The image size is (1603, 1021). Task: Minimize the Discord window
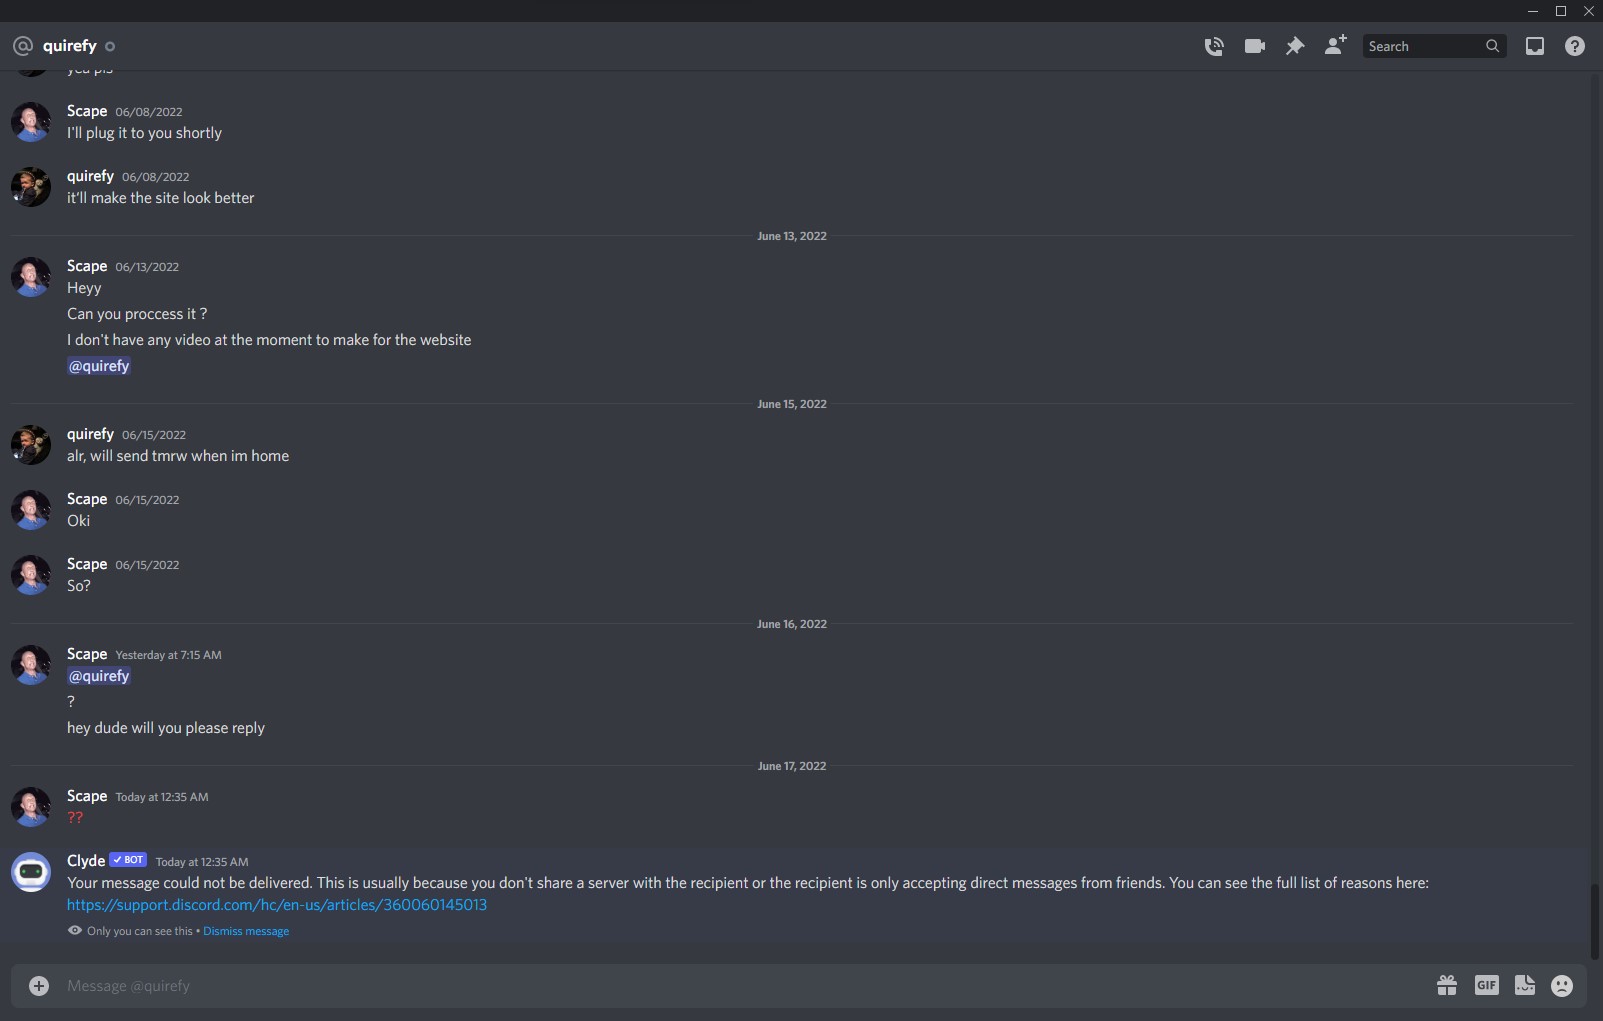tap(1533, 11)
